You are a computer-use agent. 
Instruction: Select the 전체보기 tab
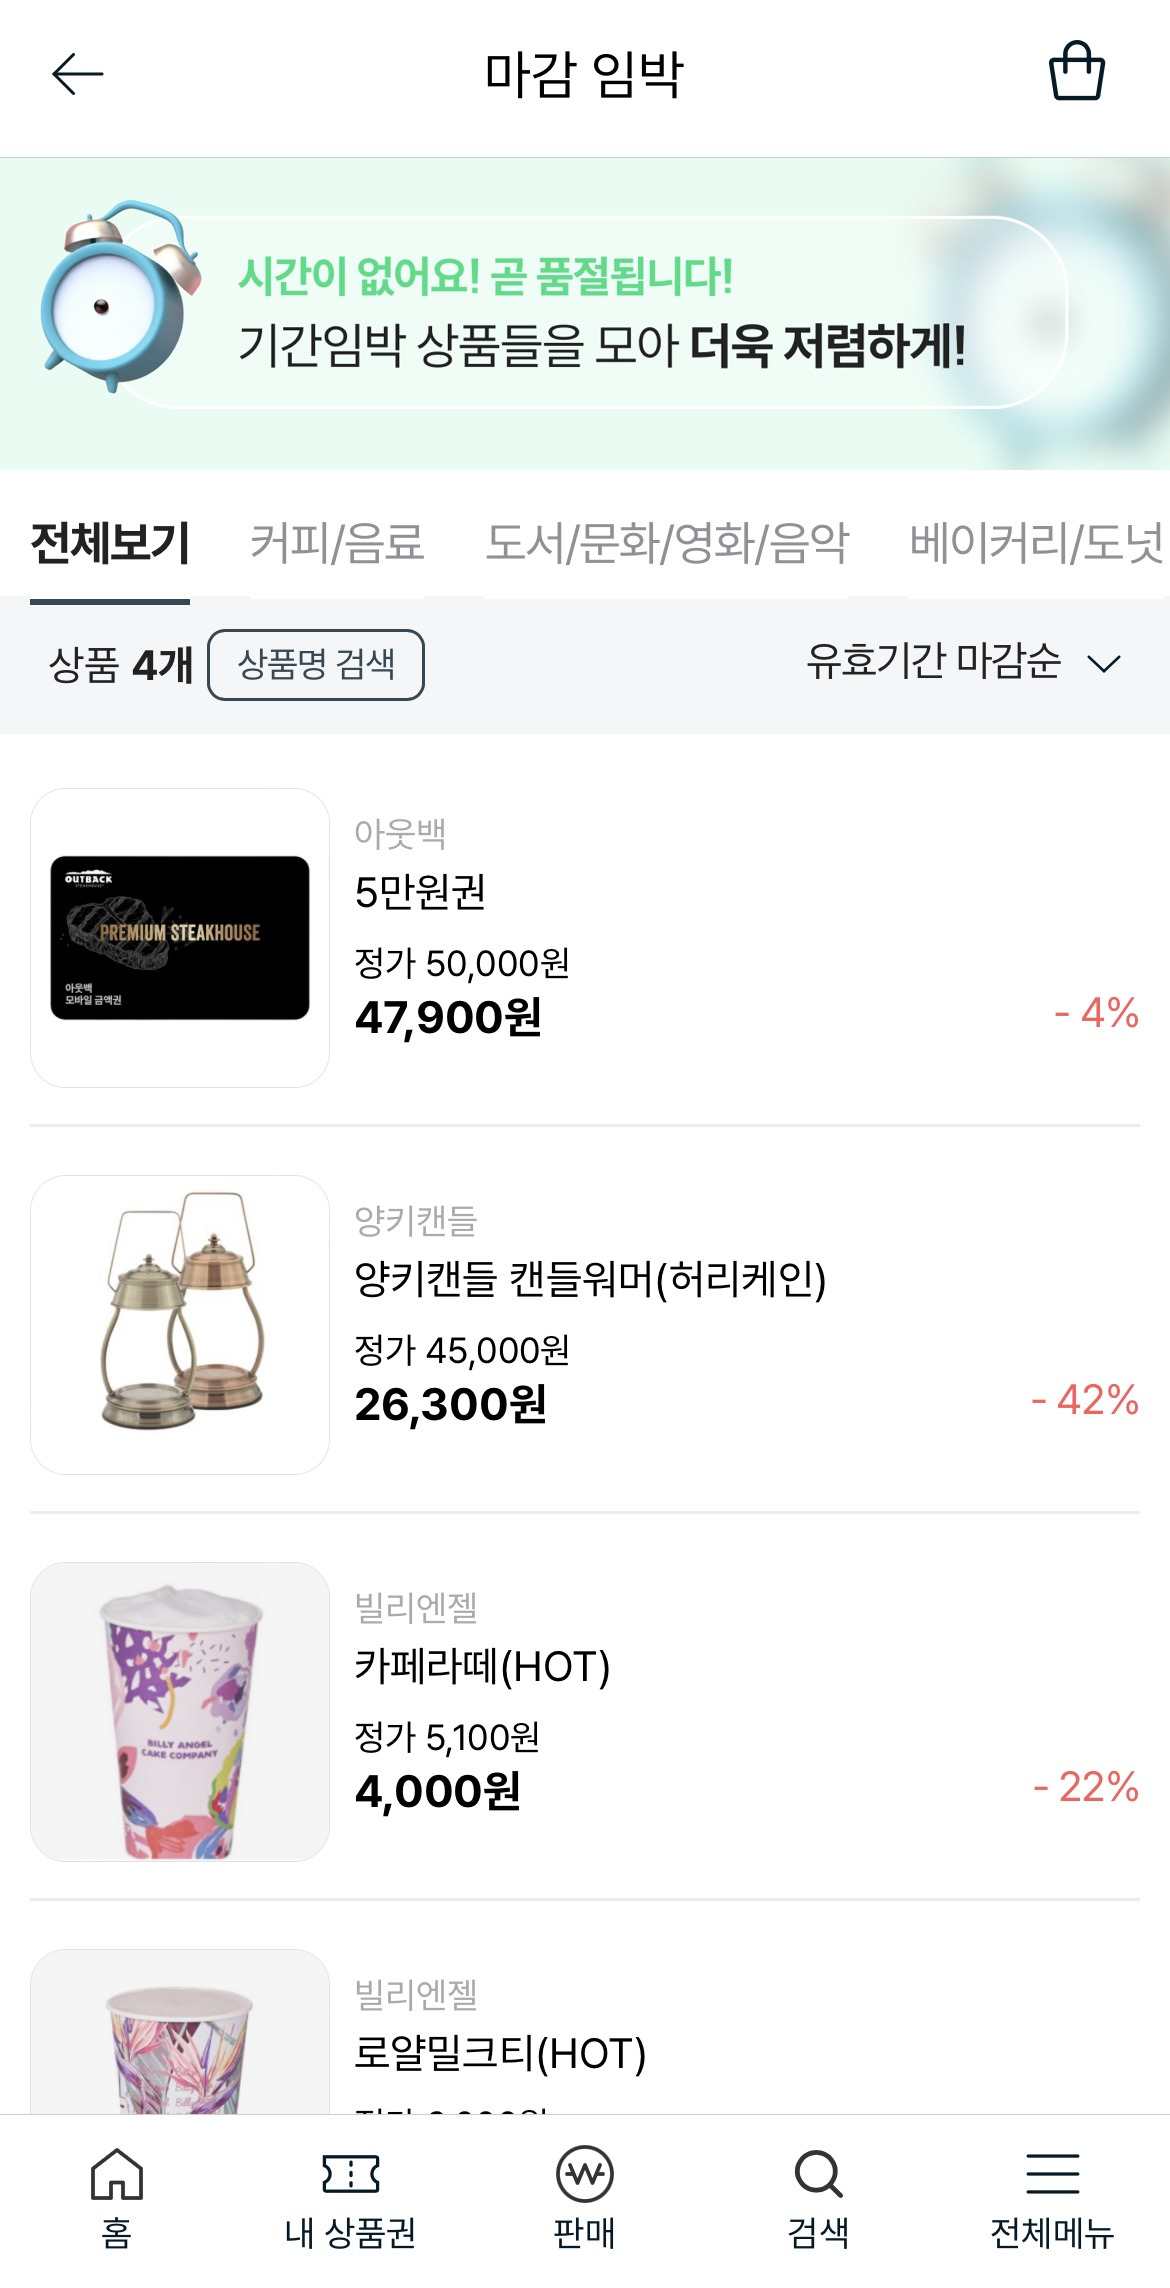pos(110,545)
